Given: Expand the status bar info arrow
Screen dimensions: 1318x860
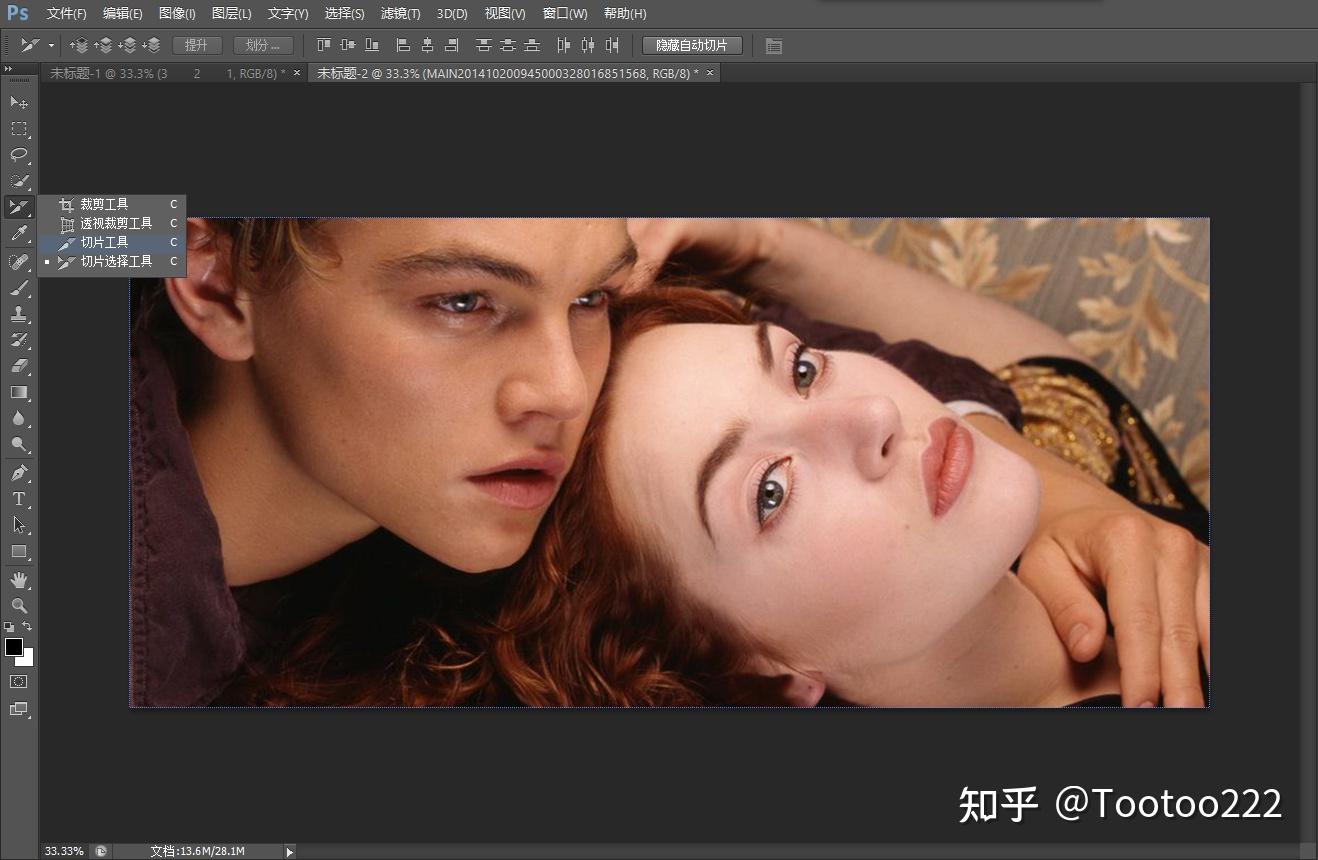Looking at the screenshot, I should coord(290,851).
